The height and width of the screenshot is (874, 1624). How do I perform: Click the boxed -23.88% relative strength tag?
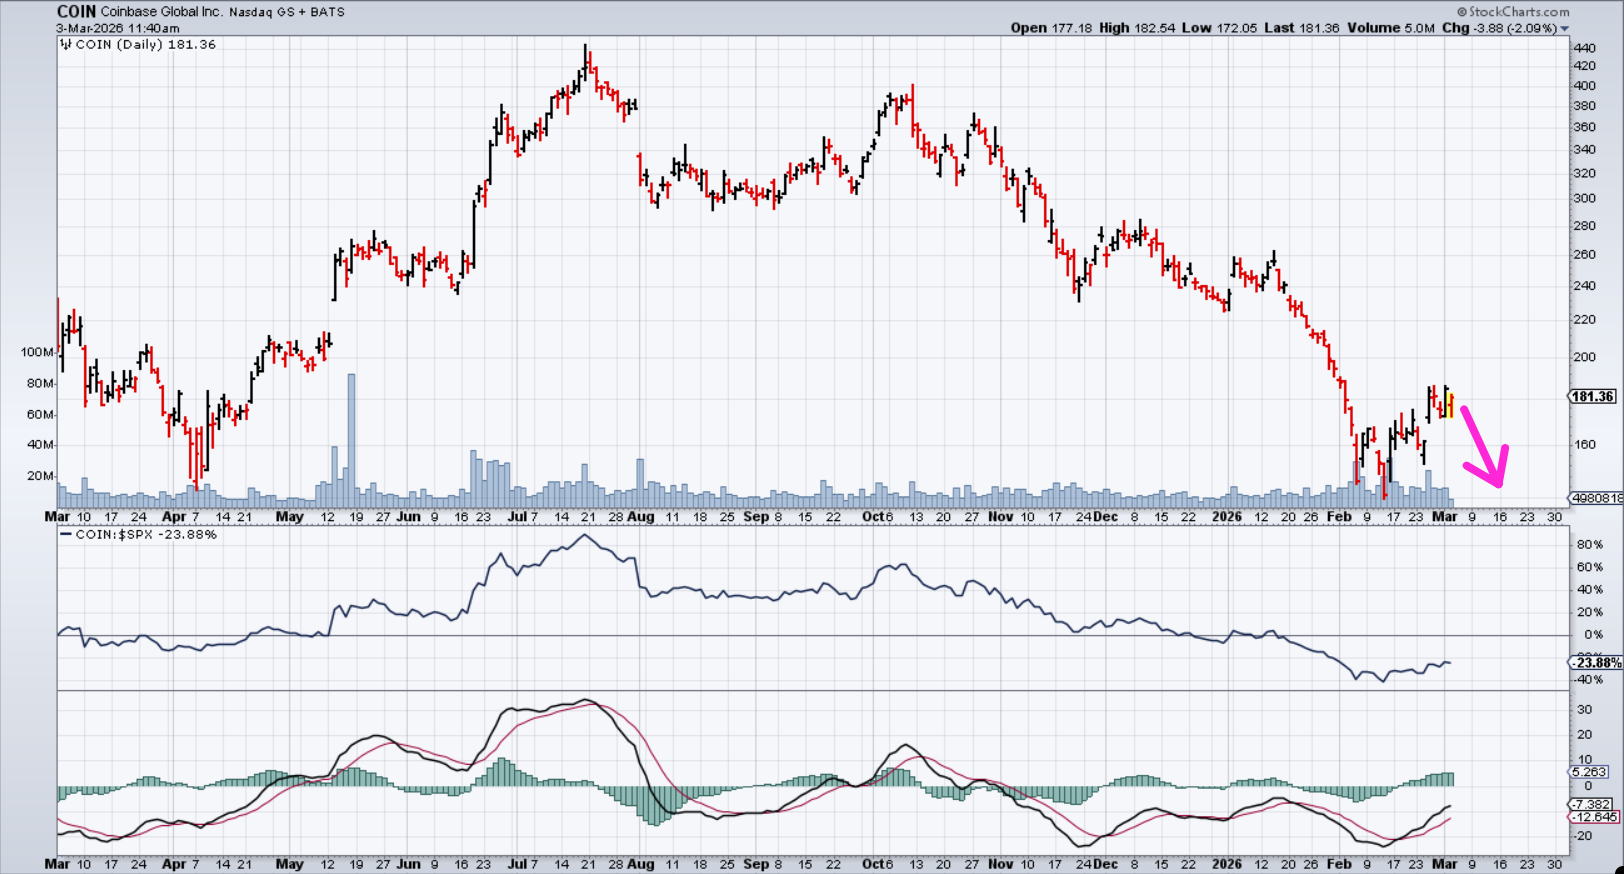pos(1594,663)
